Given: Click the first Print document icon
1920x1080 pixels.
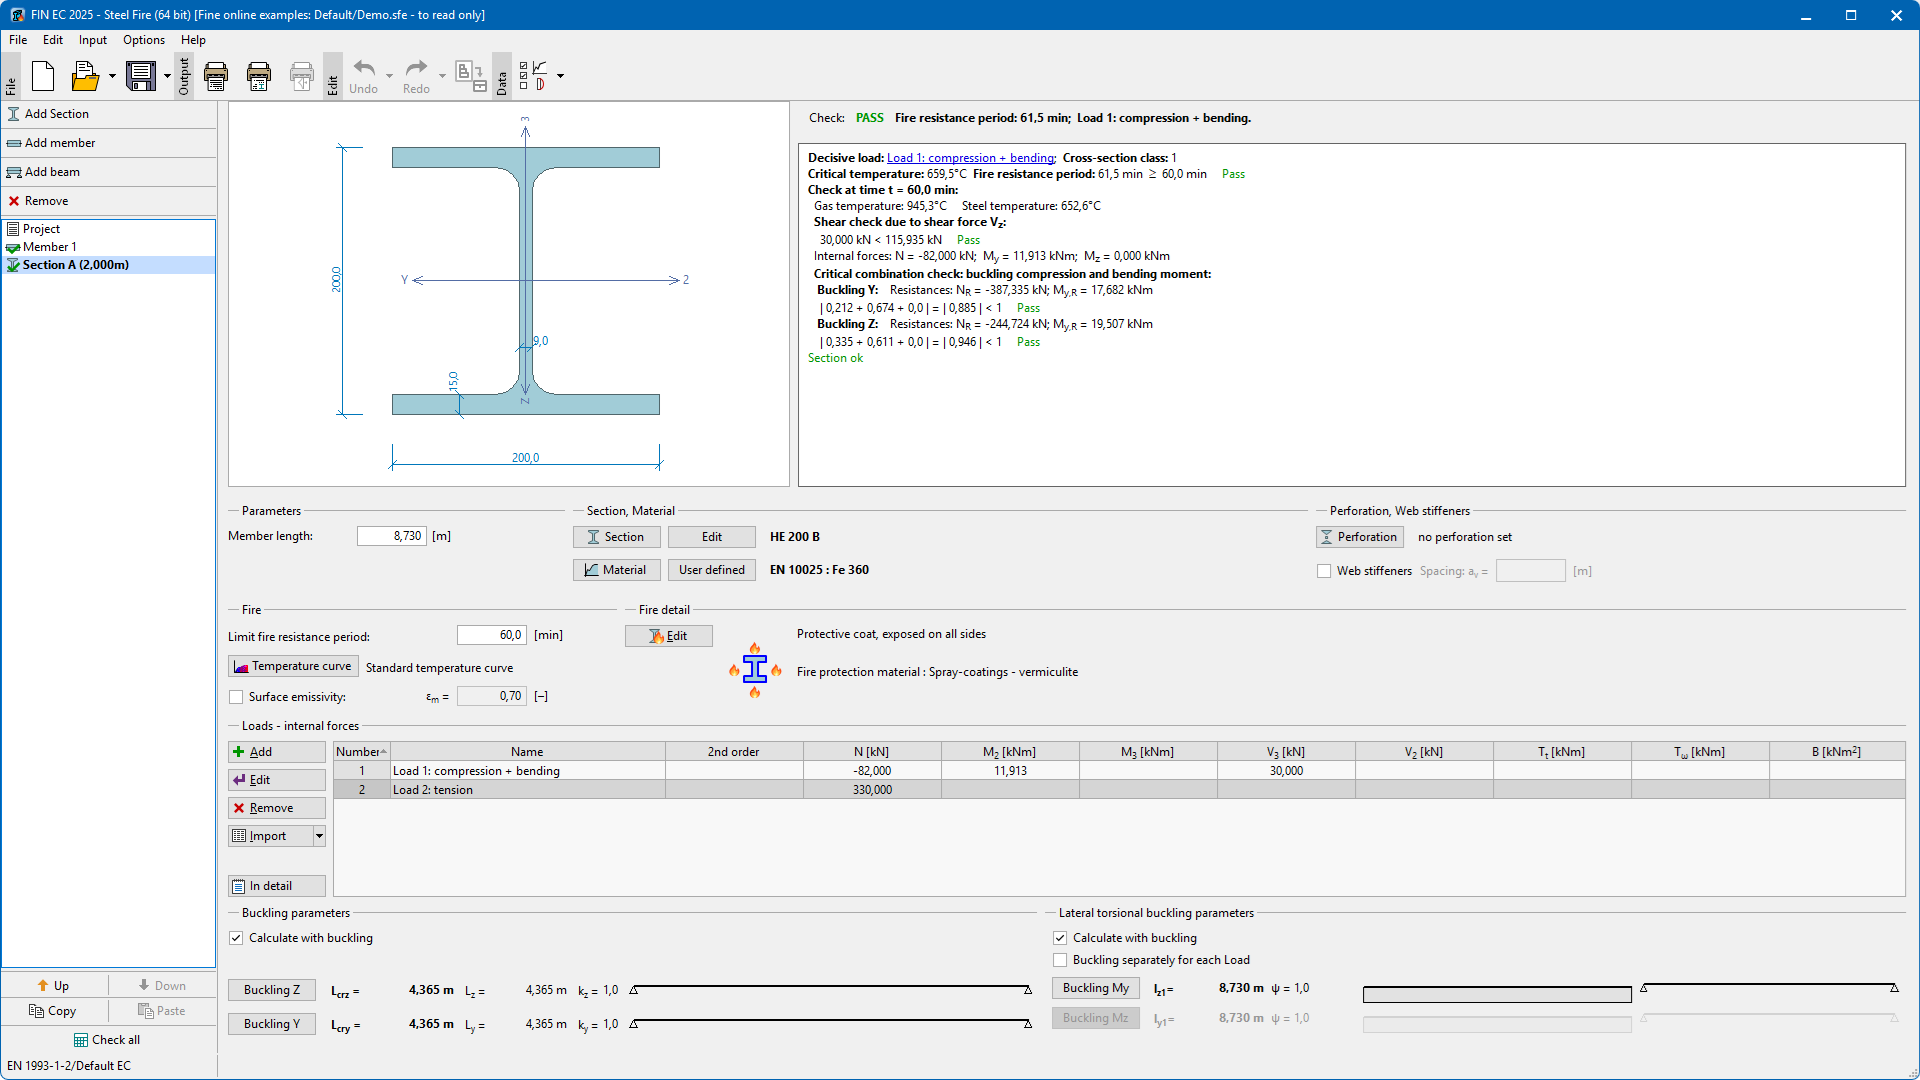Looking at the screenshot, I should [x=216, y=76].
